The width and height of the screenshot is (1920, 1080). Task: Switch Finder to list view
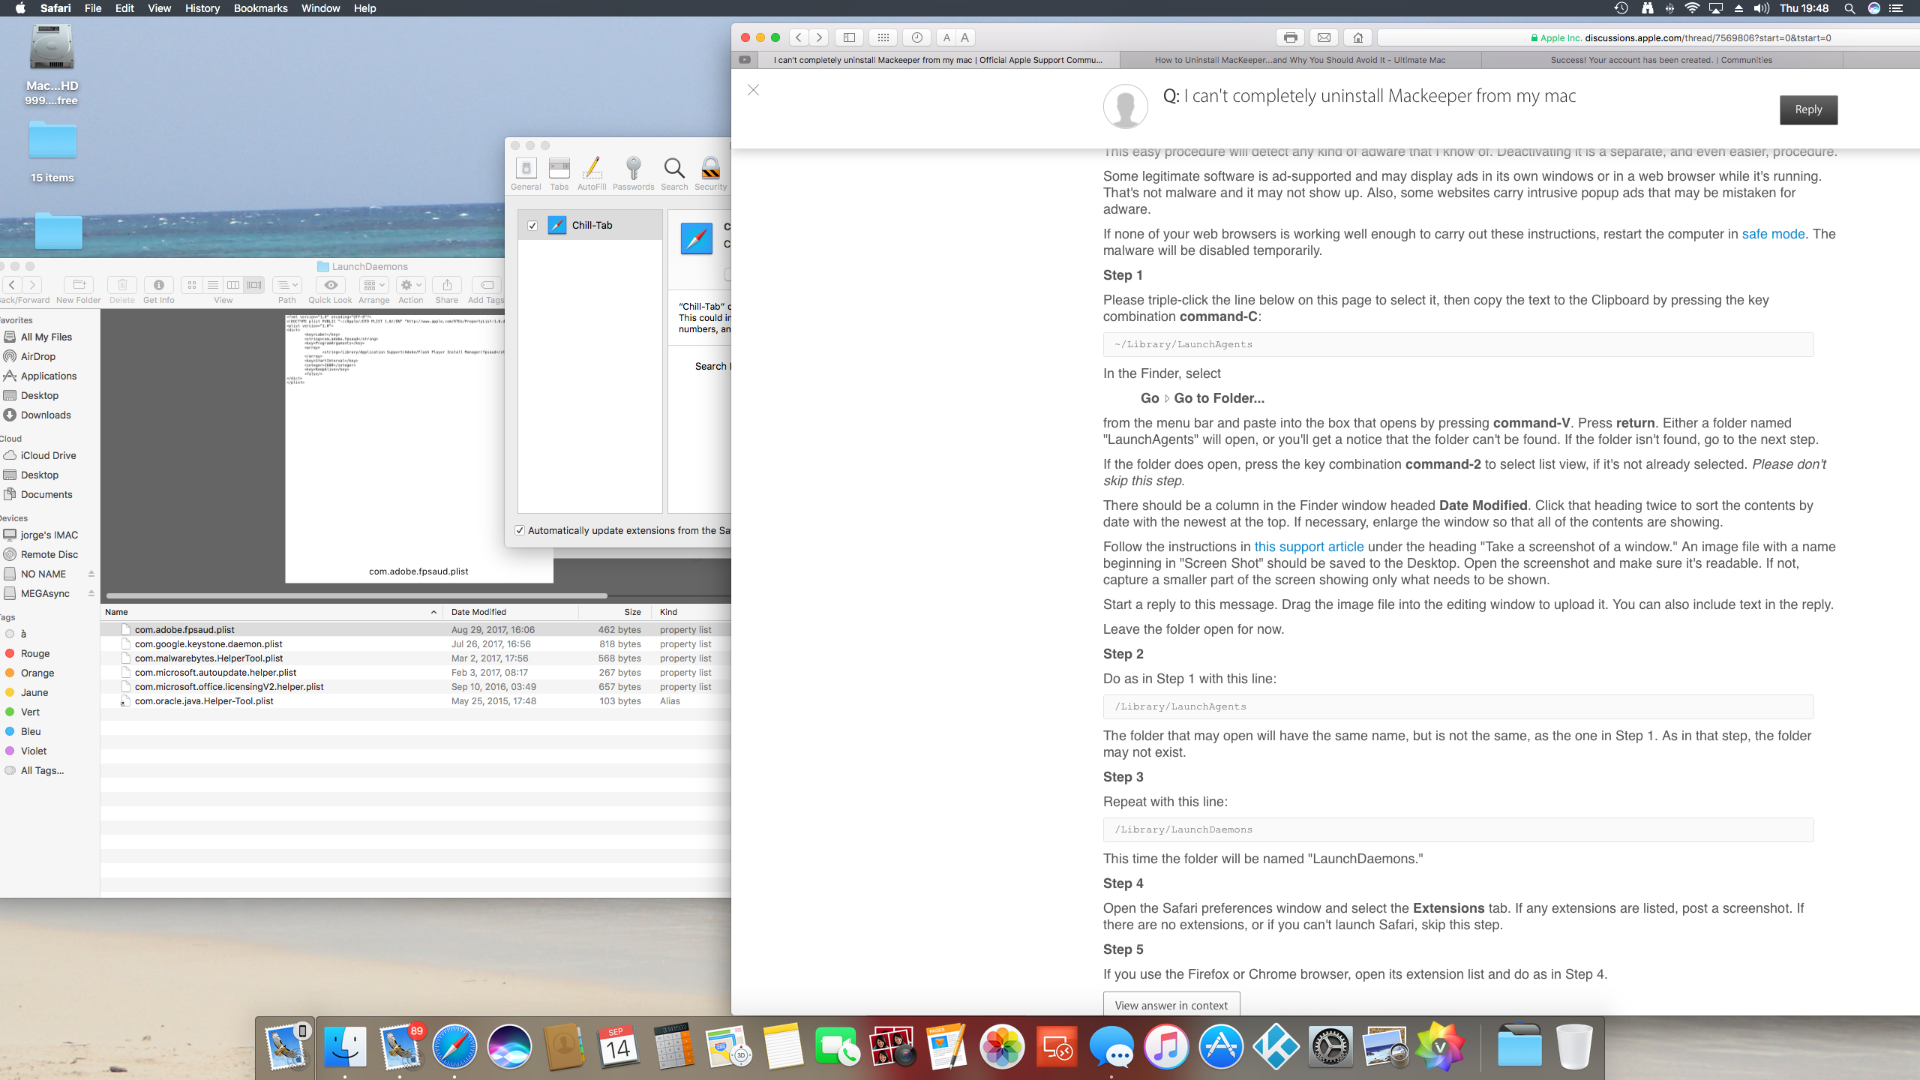tap(212, 285)
